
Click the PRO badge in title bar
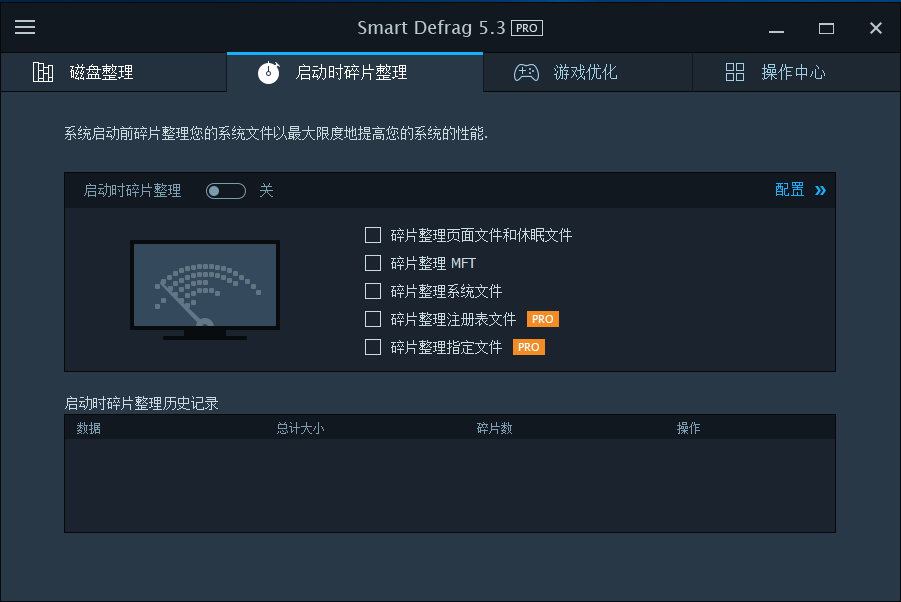[x=527, y=28]
